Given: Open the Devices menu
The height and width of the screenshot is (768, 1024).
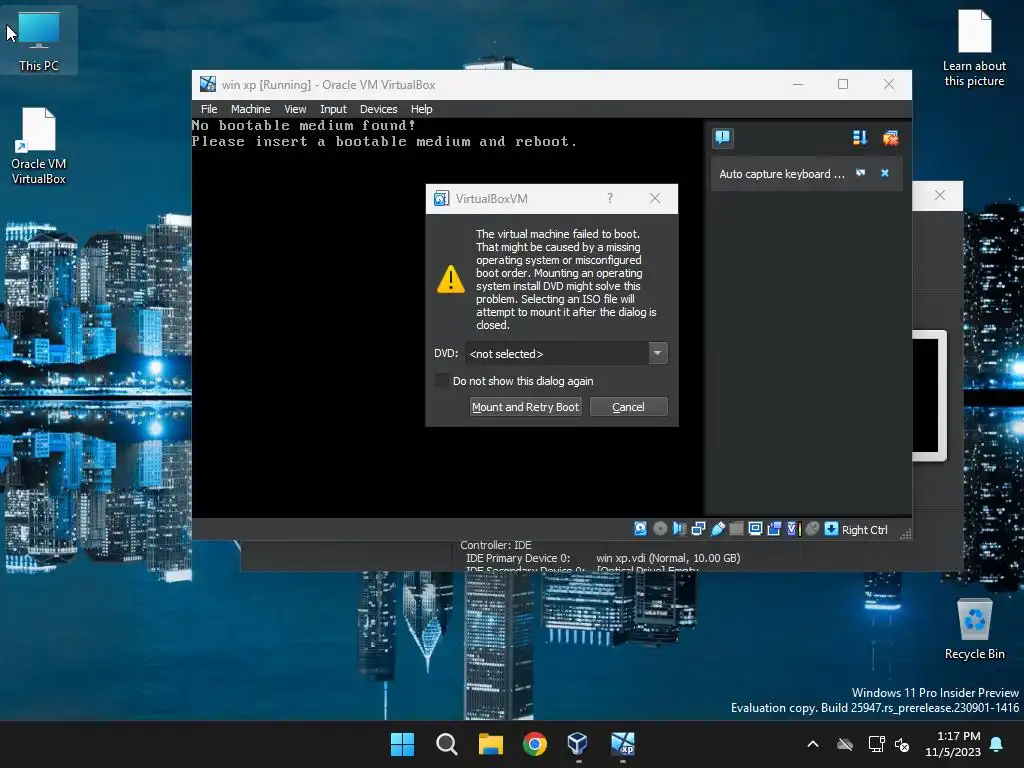Looking at the screenshot, I should (x=378, y=109).
